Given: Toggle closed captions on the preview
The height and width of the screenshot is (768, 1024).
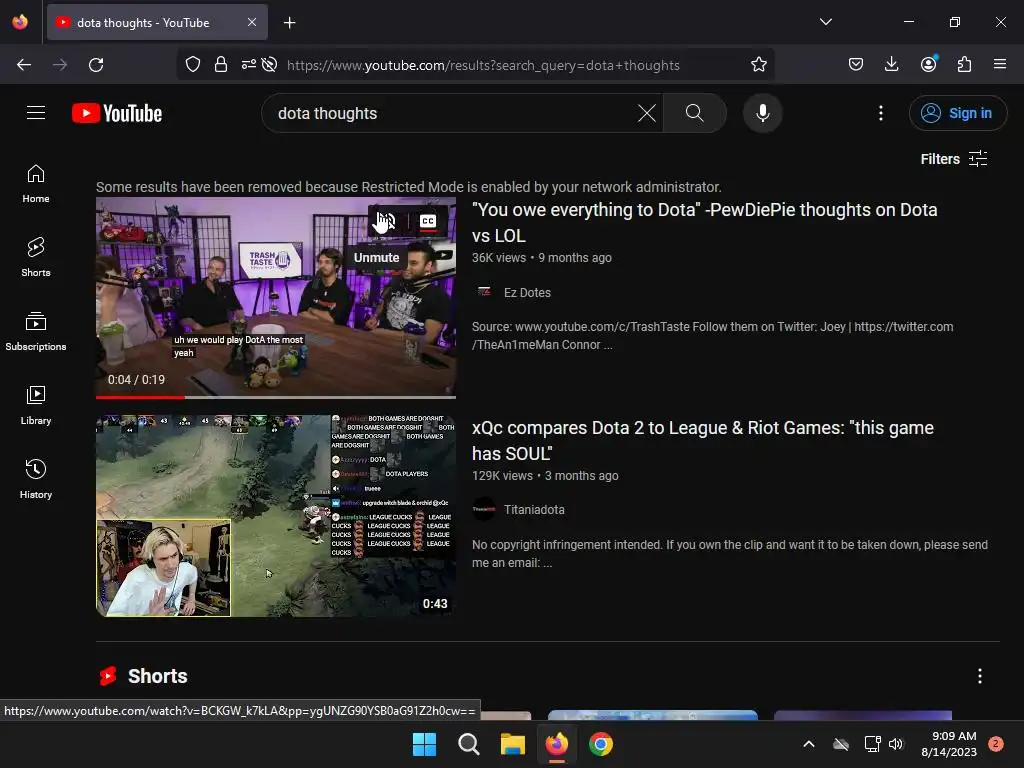Looking at the screenshot, I should point(428,221).
